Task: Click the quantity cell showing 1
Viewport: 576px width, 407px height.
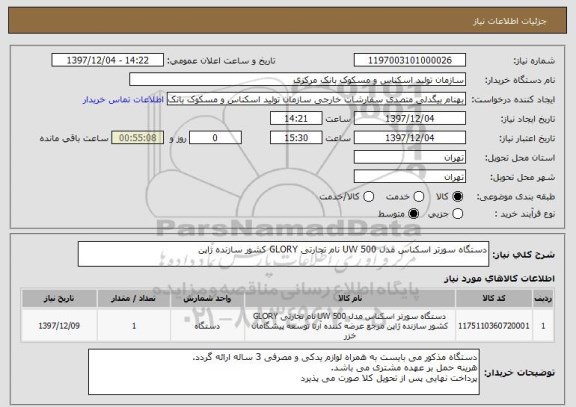Action: [x=133, y=326]
